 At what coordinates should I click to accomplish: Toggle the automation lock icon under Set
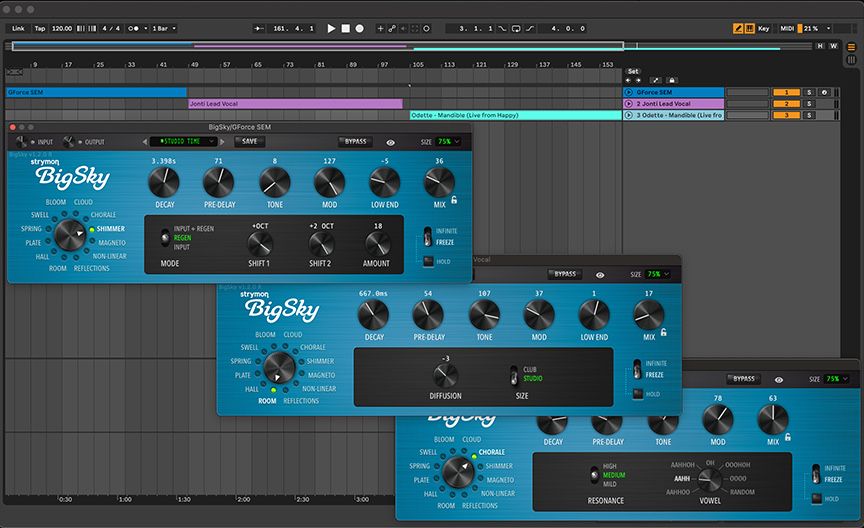tap(671, 80)
